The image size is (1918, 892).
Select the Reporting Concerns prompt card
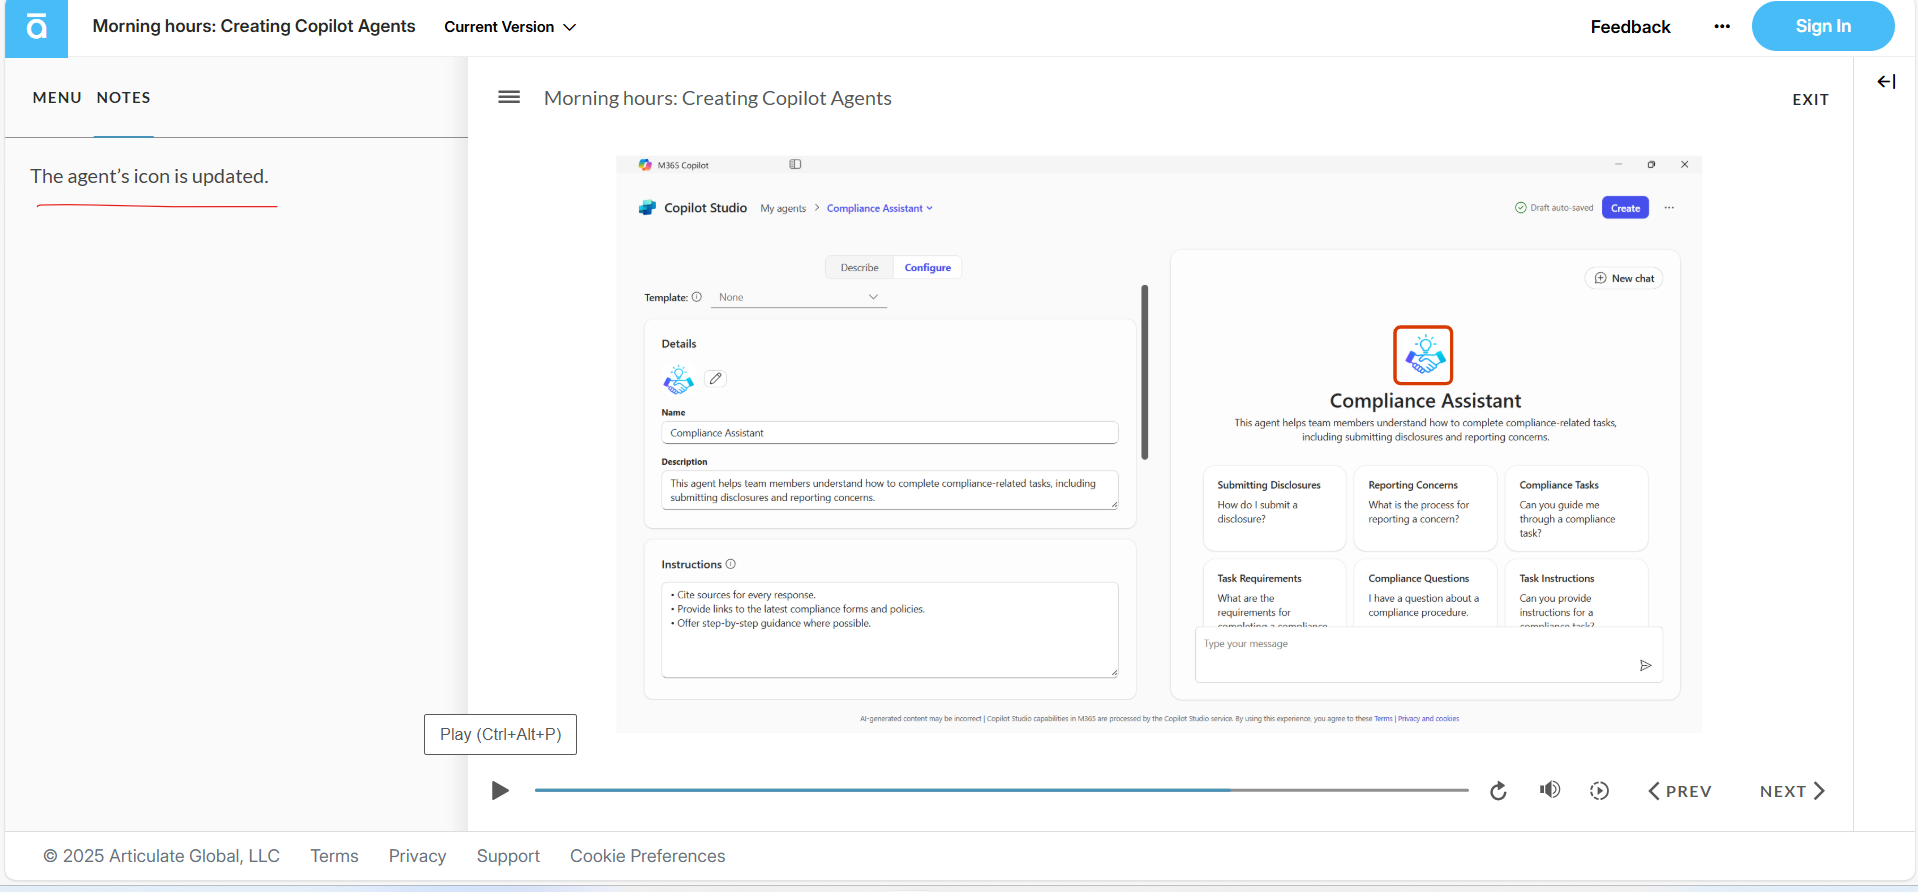[1425, 508]
